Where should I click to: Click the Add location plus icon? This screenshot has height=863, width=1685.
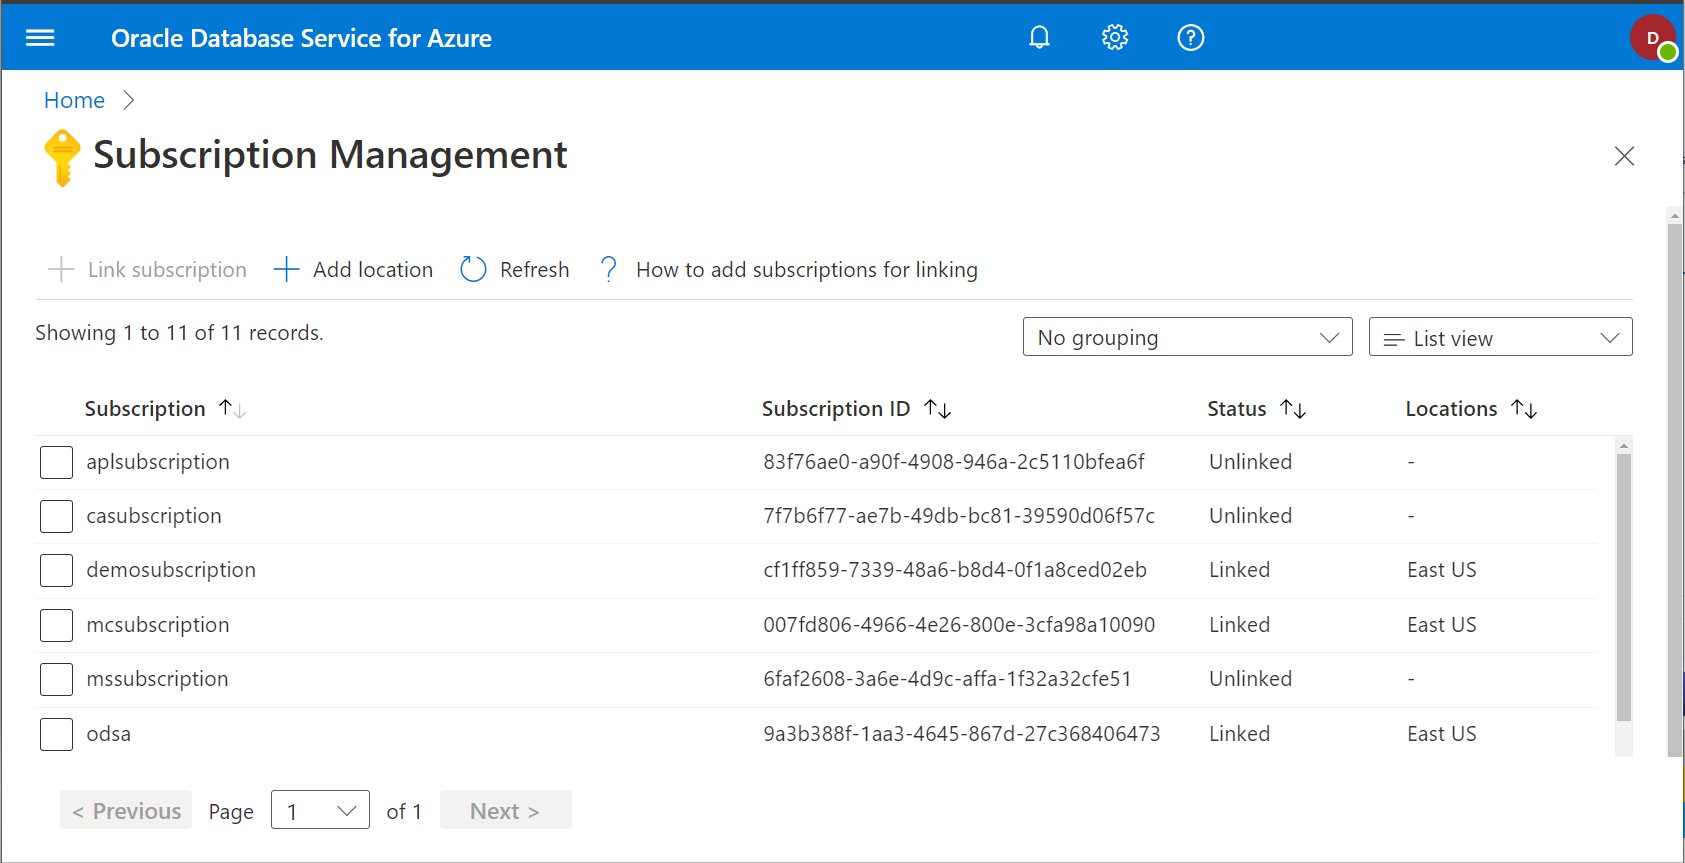(286, 269)
